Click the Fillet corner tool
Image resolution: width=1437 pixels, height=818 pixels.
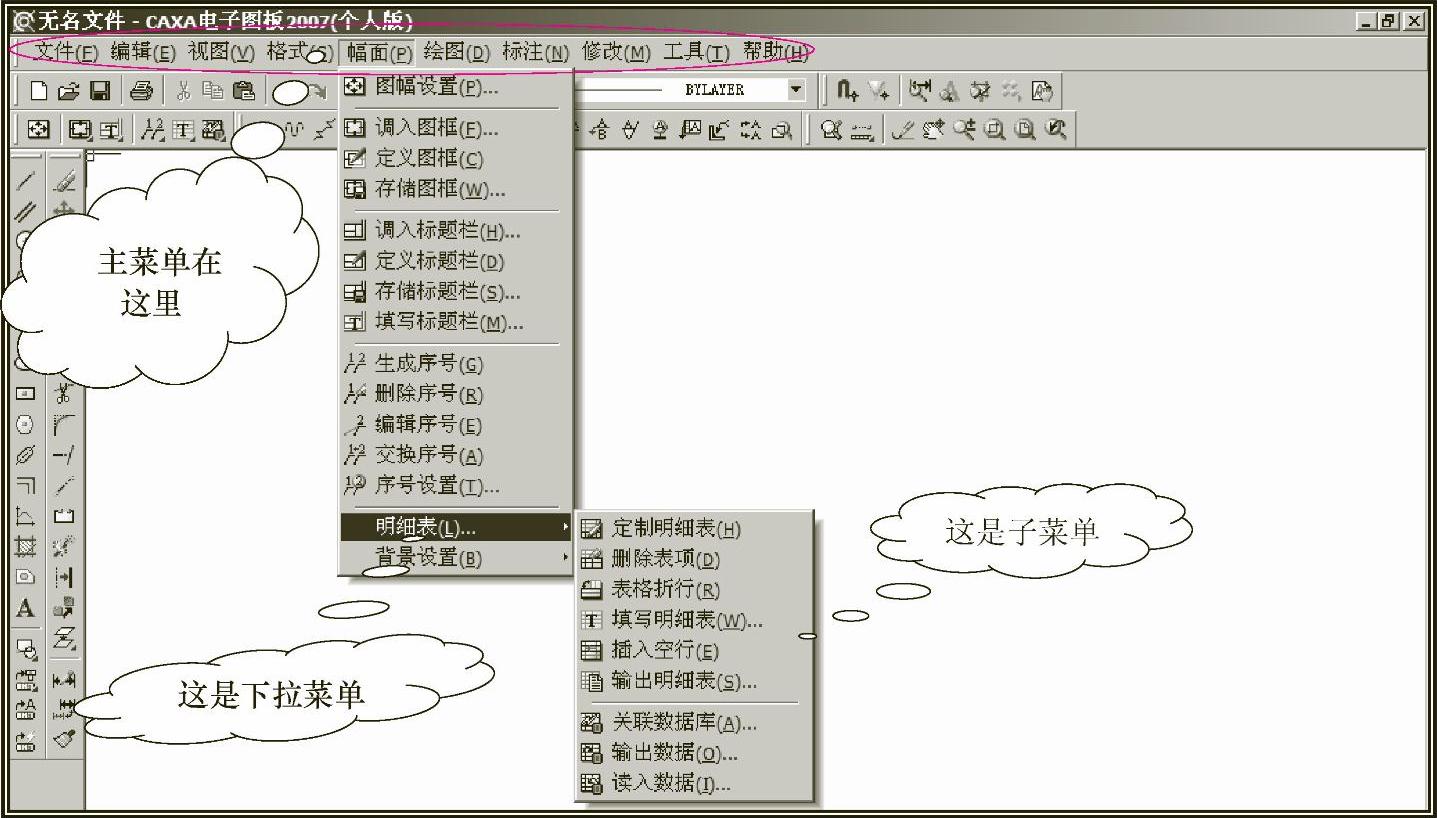(x=64, y=425)
